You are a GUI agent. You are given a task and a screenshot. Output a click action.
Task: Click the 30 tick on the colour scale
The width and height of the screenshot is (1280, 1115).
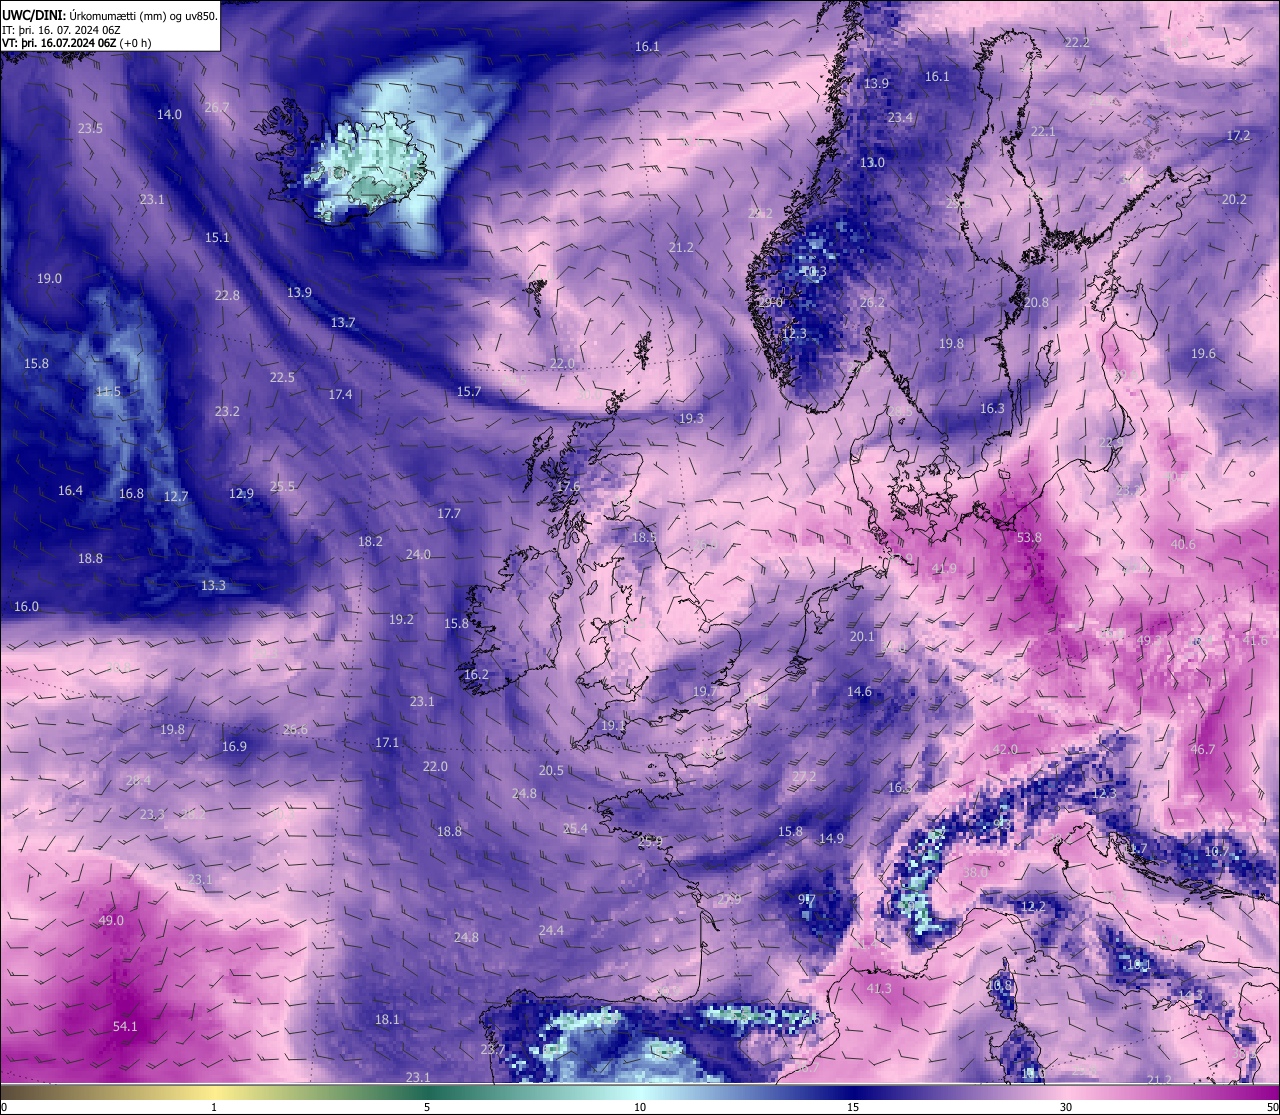[x=1066, y=1107]
